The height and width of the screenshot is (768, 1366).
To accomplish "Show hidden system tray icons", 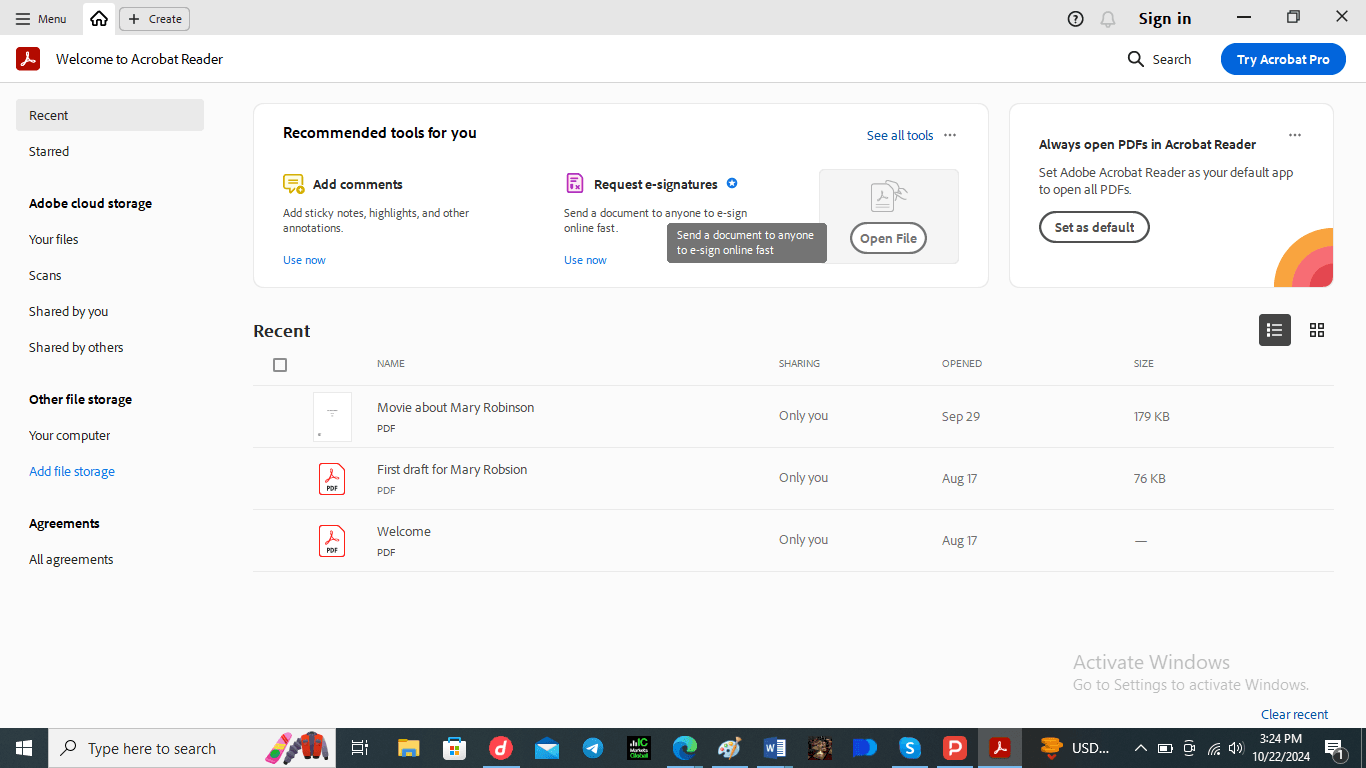I will click(1140, 748).
